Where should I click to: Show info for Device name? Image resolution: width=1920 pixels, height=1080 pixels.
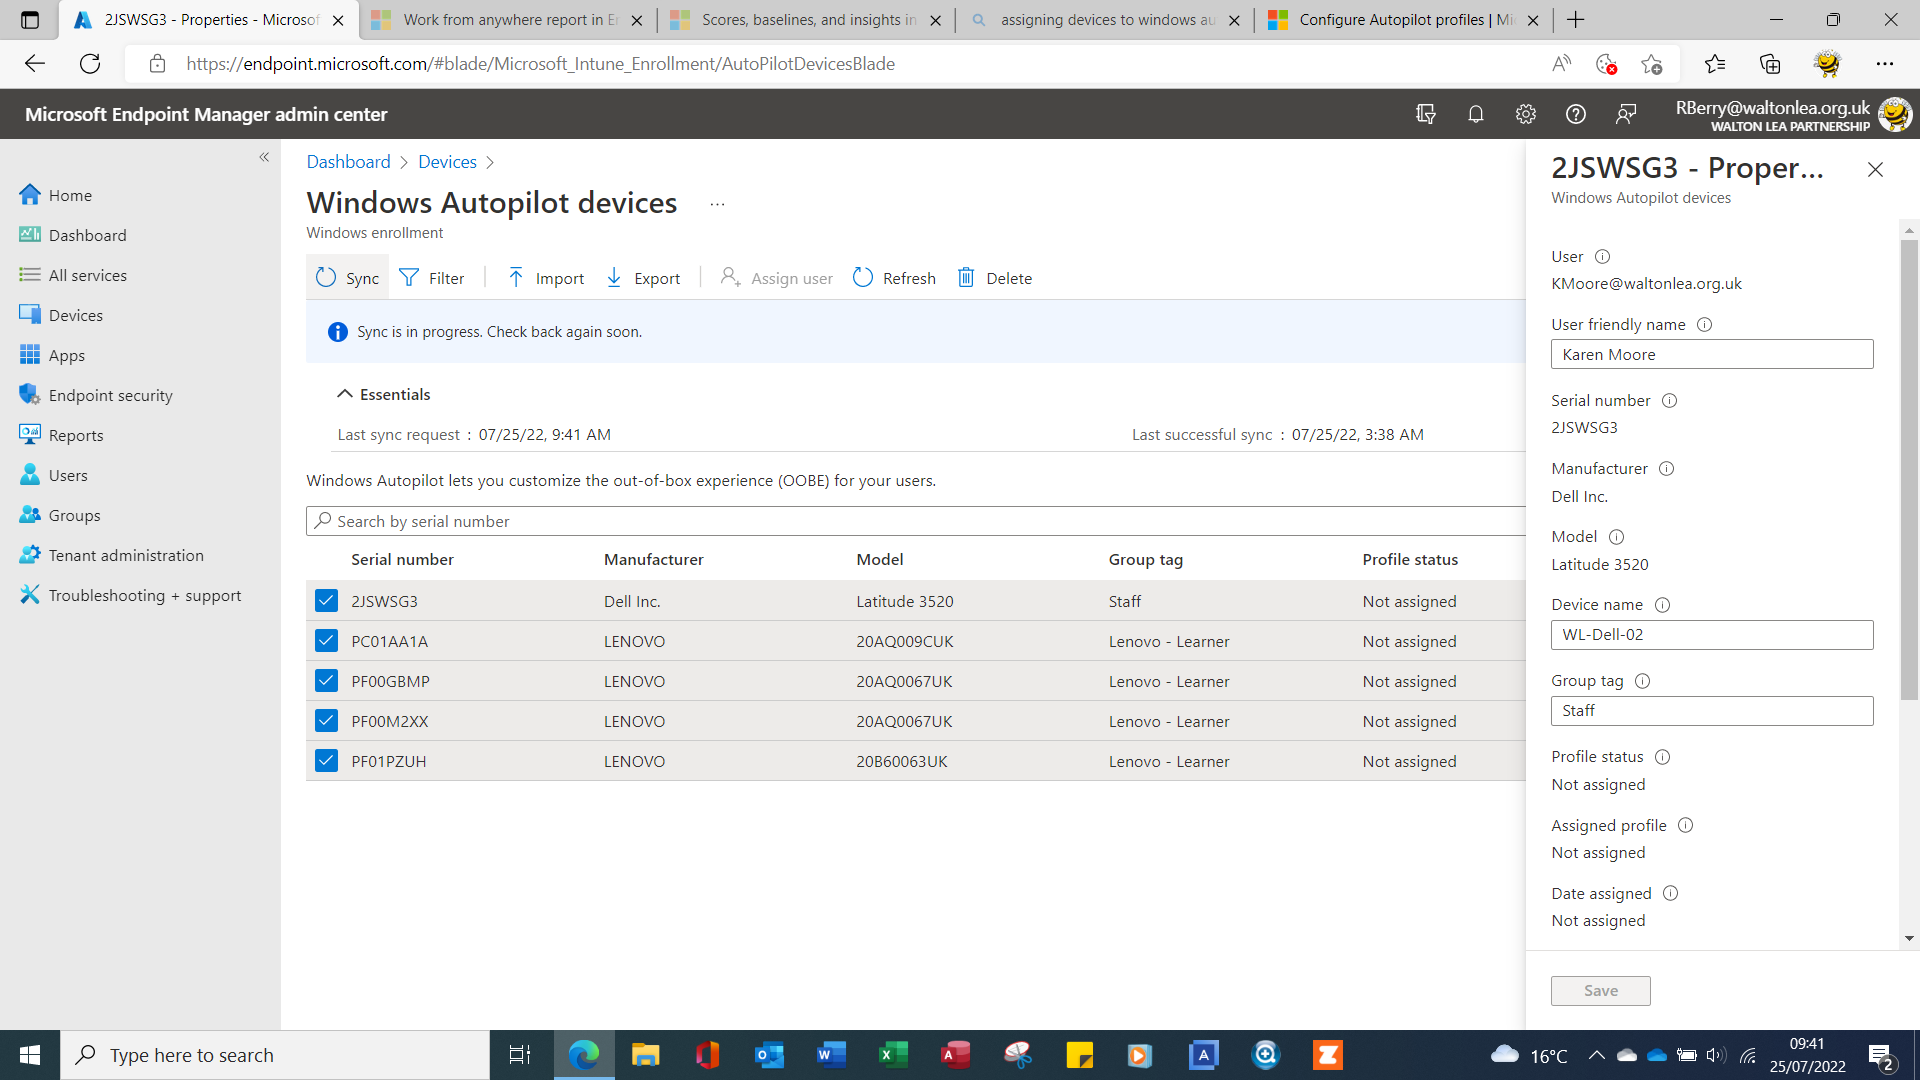1662,604
